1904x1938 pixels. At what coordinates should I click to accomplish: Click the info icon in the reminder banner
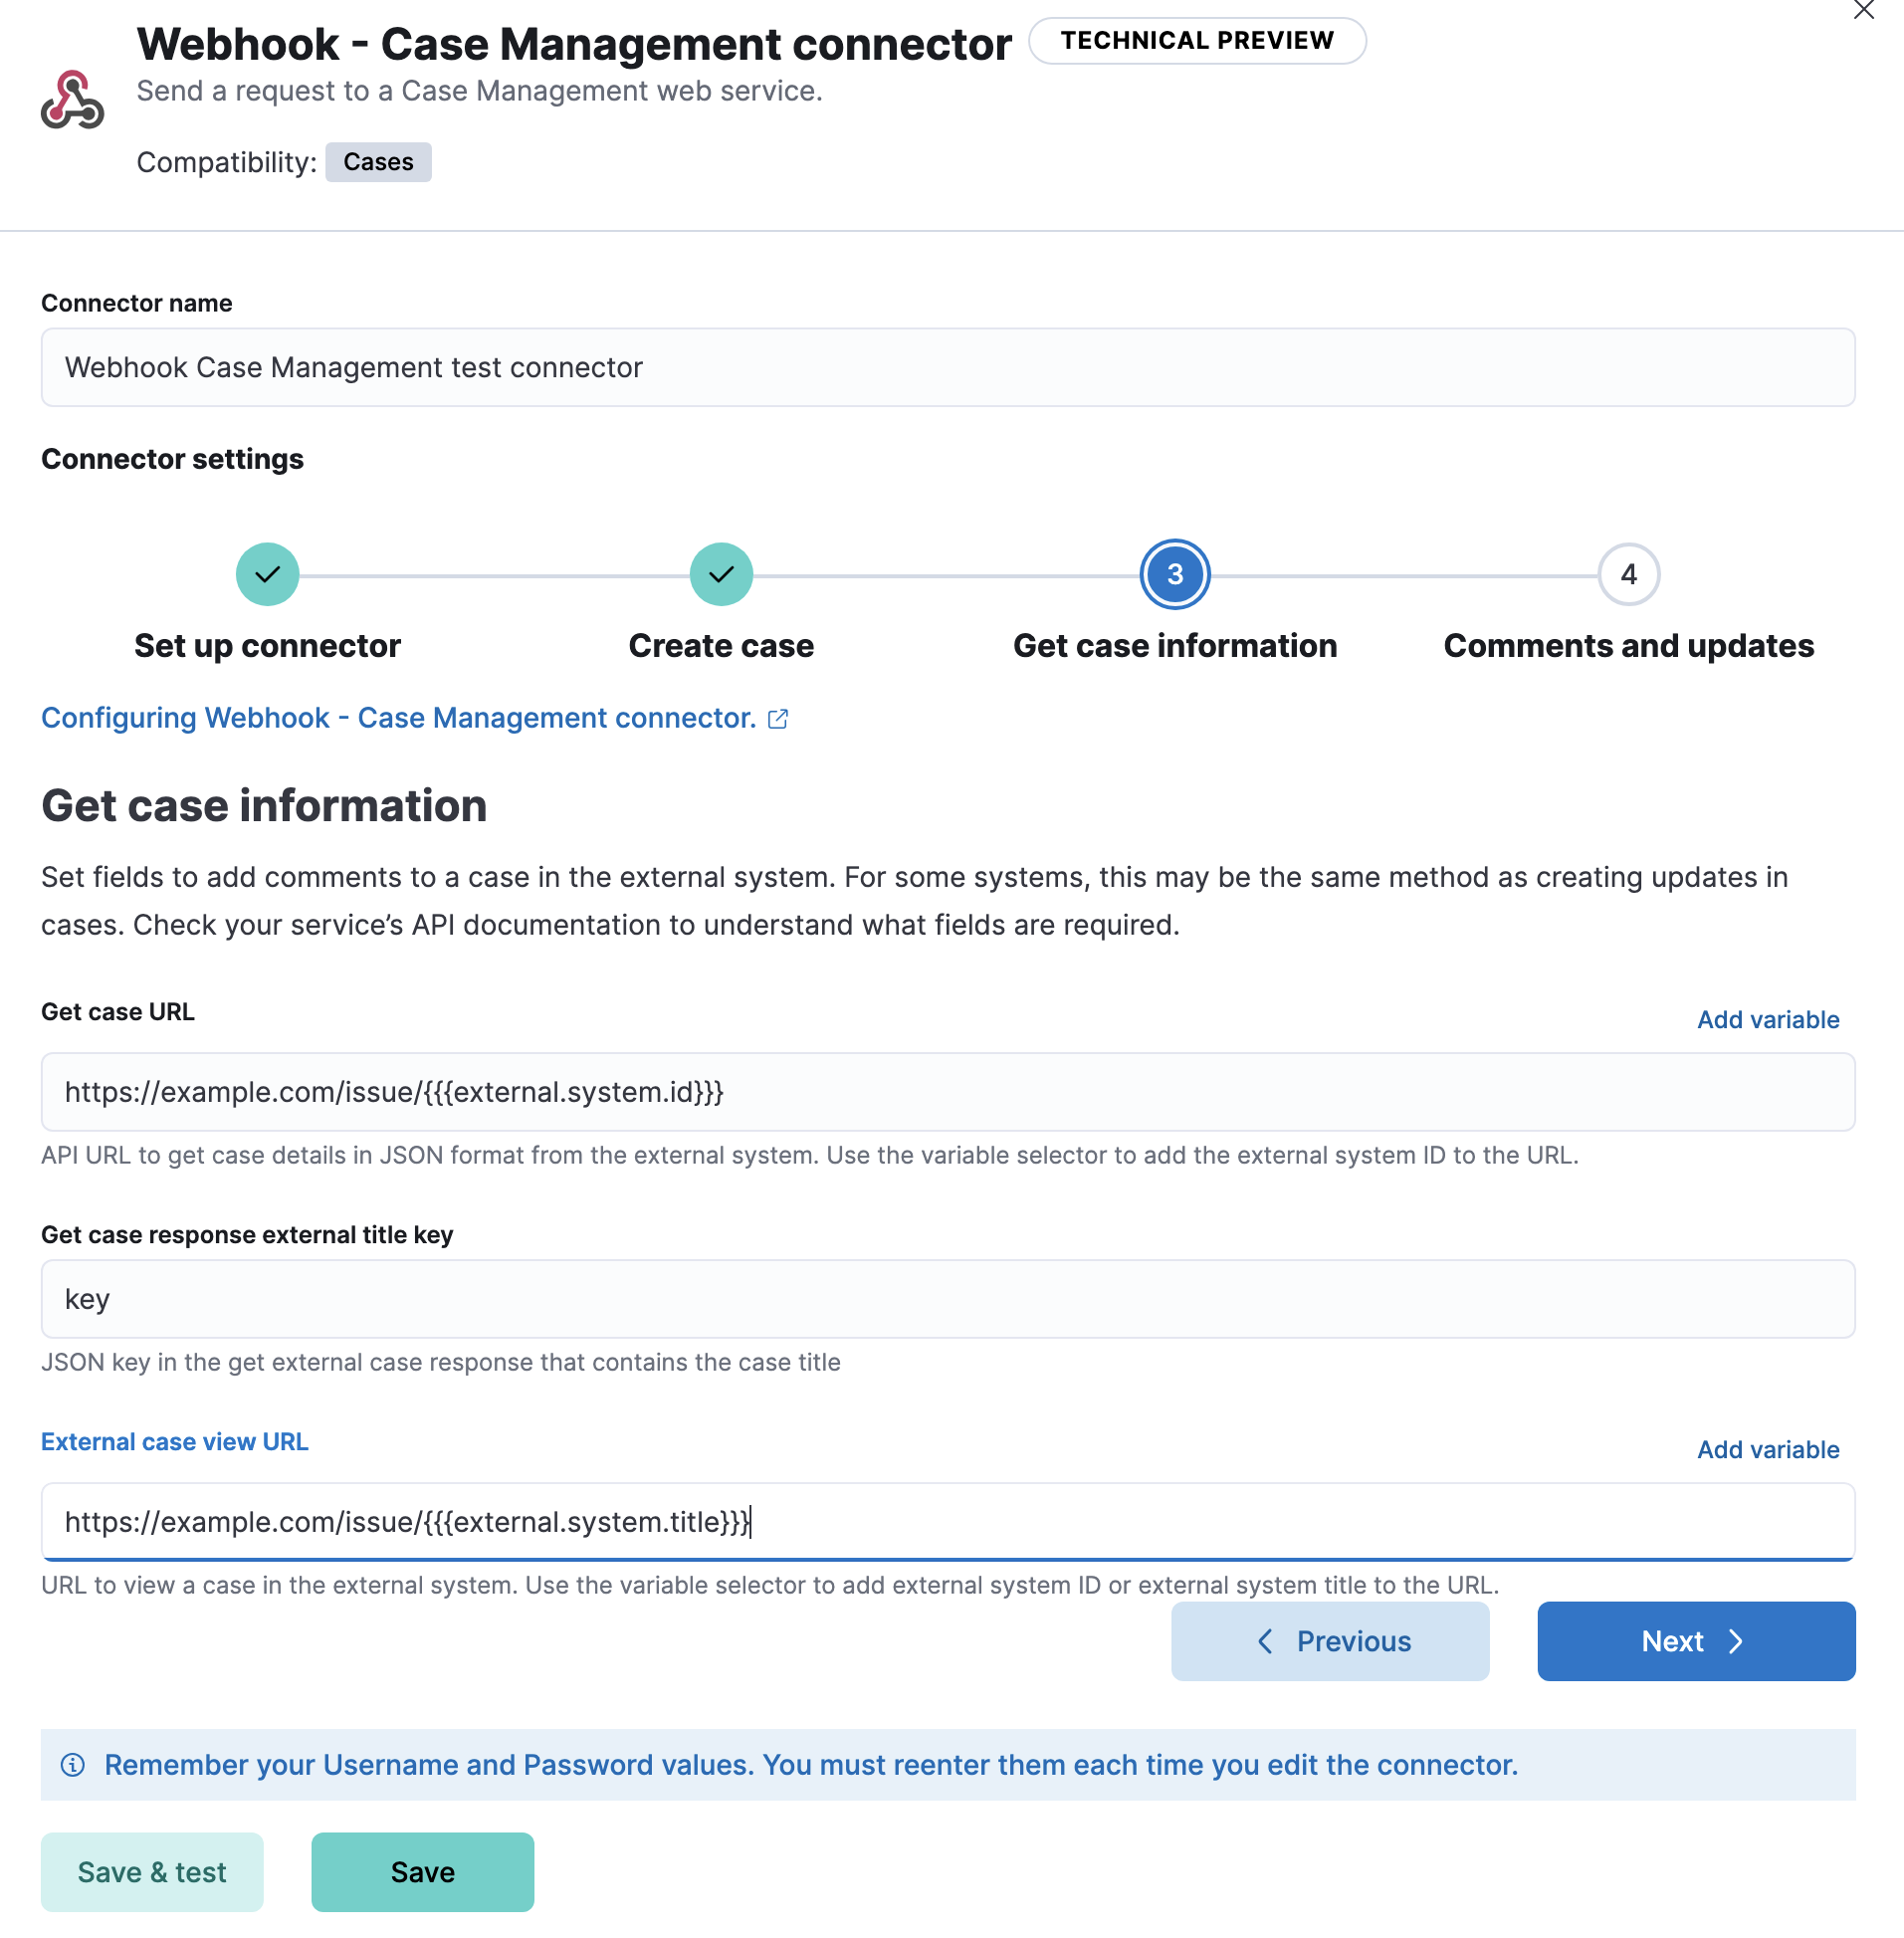[73, 1765]
